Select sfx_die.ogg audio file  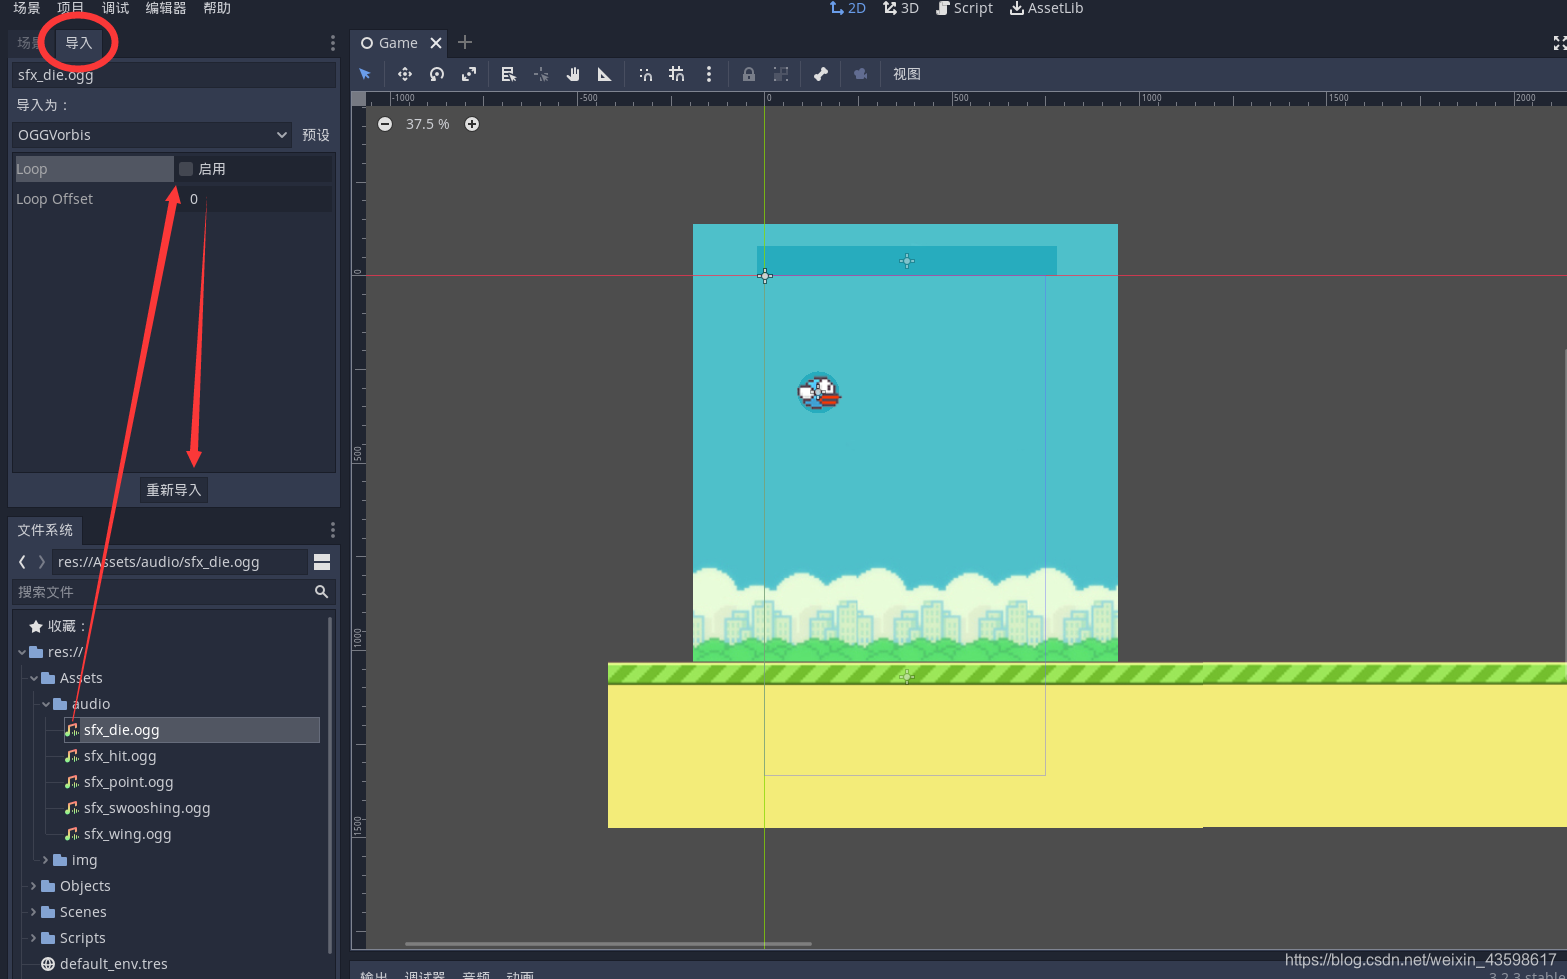click(191, 730)
